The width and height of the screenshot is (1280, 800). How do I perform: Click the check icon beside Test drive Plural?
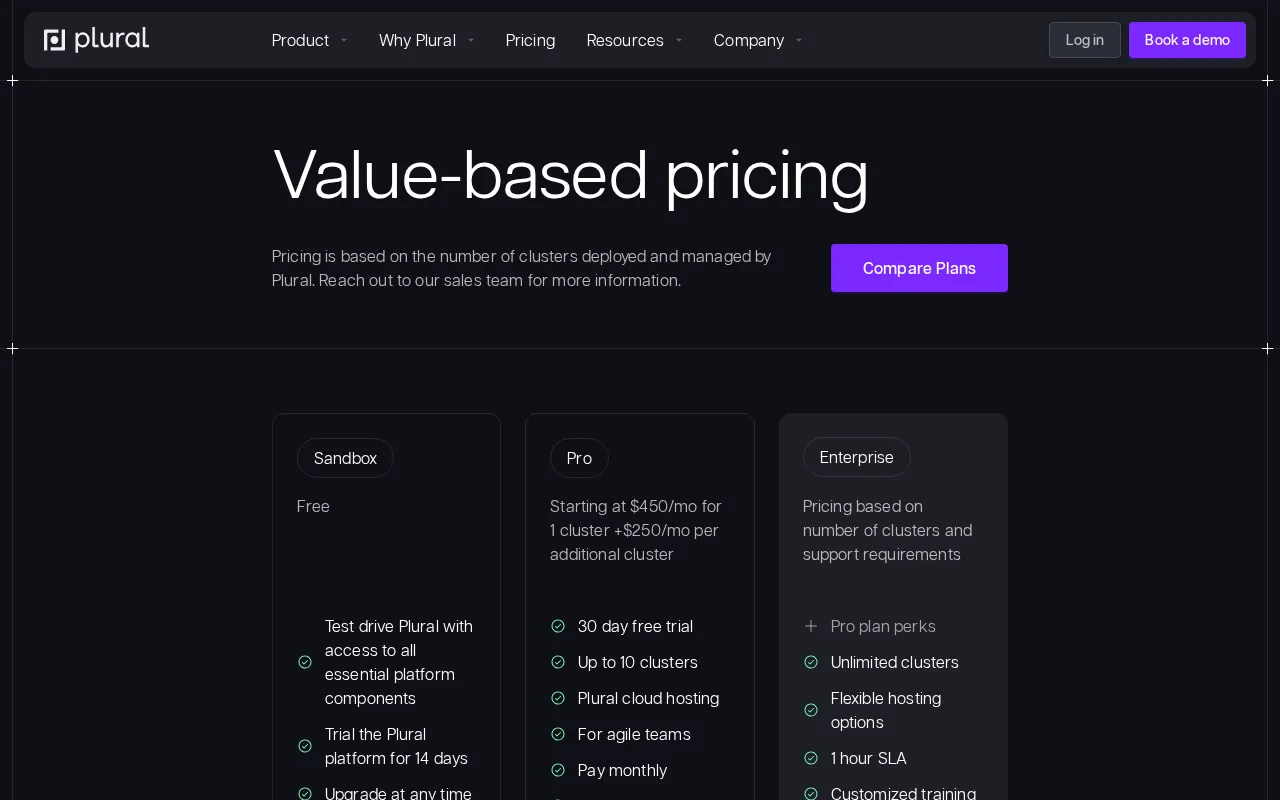point(305,662)
